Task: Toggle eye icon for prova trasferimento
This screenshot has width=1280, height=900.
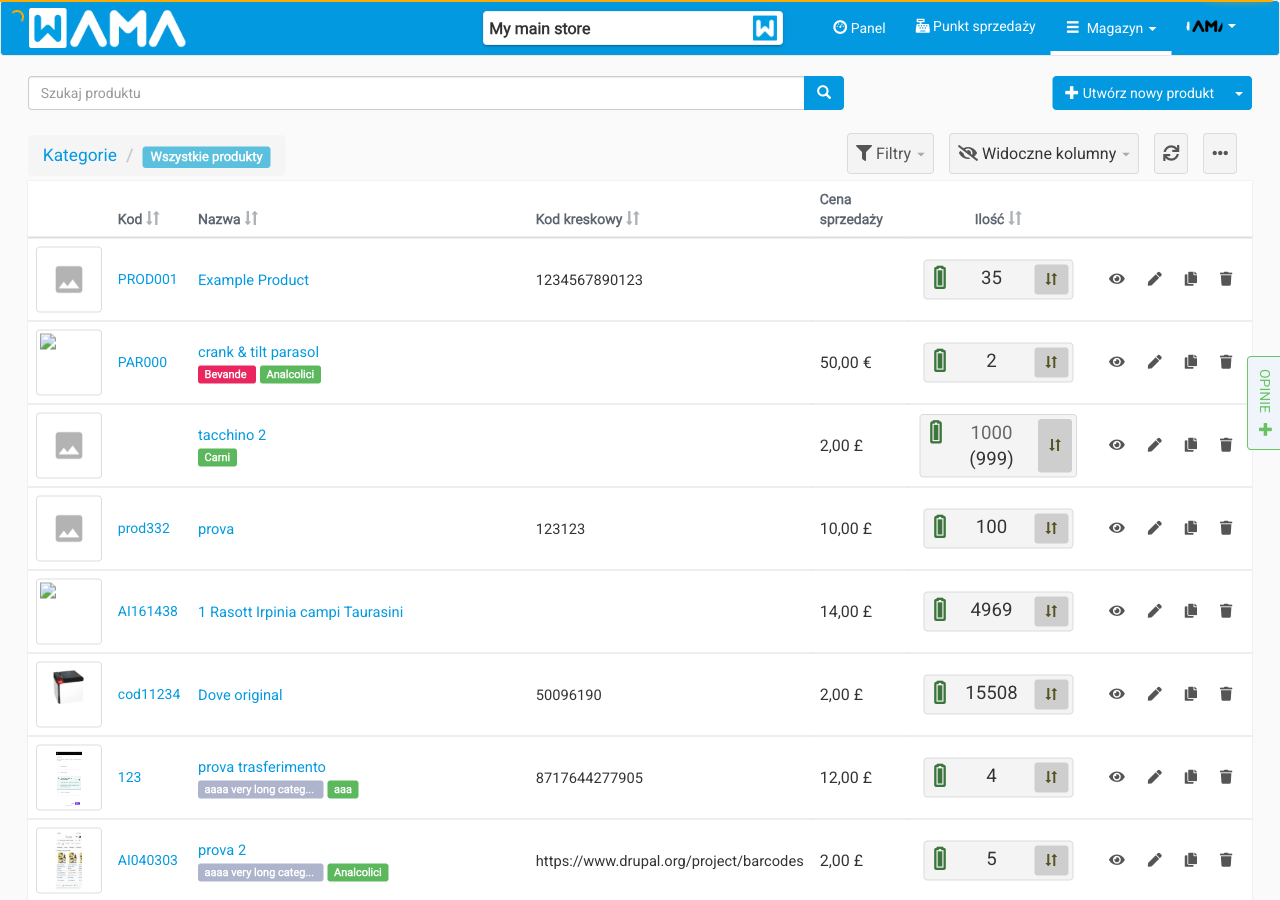Action: 1117,777
